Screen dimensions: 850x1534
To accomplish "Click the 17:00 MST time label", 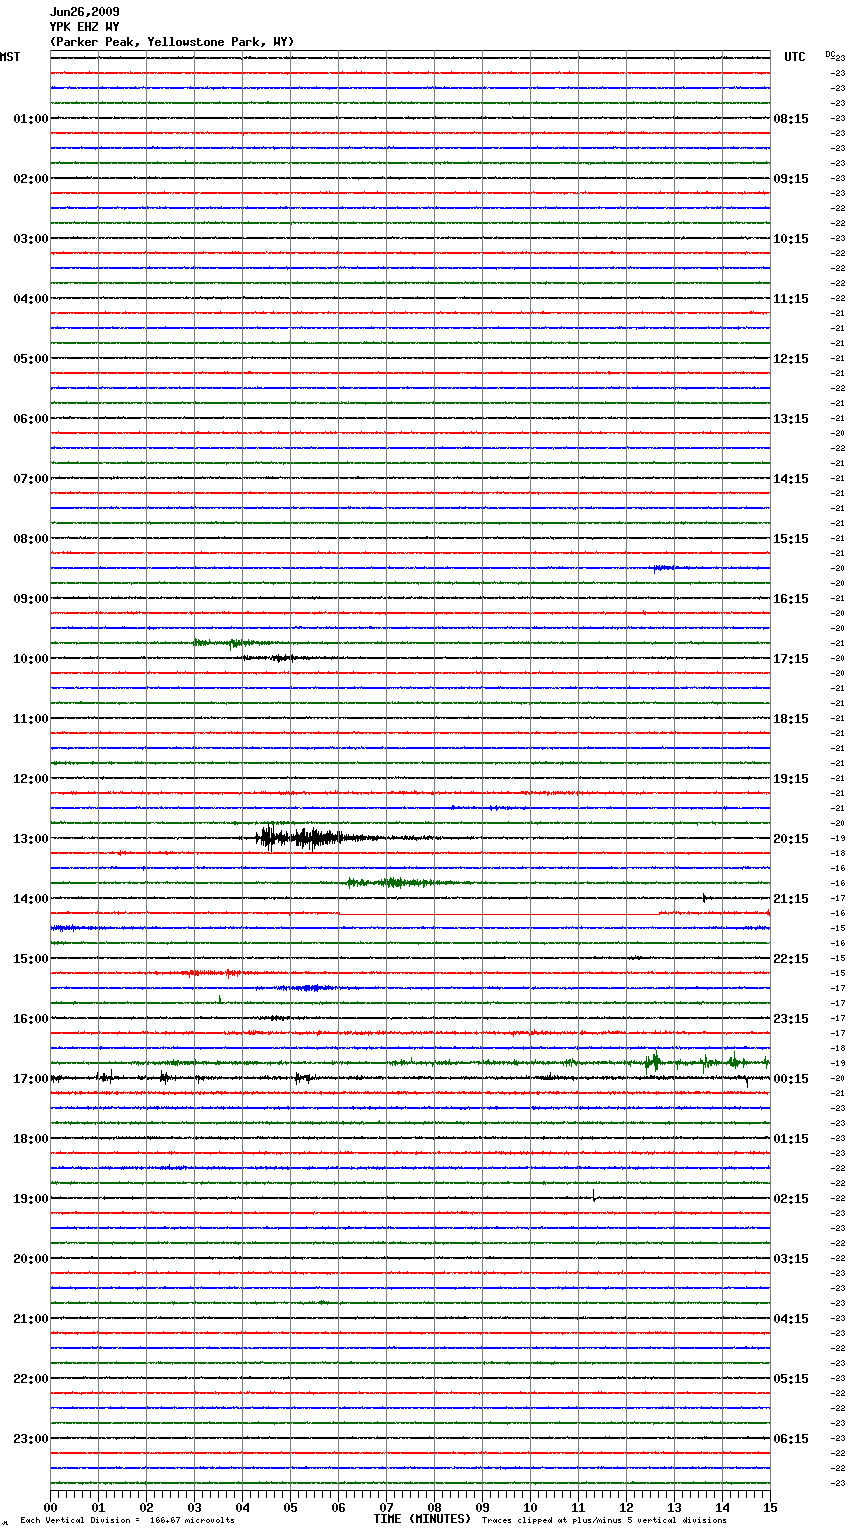I will click(30, 1079).
